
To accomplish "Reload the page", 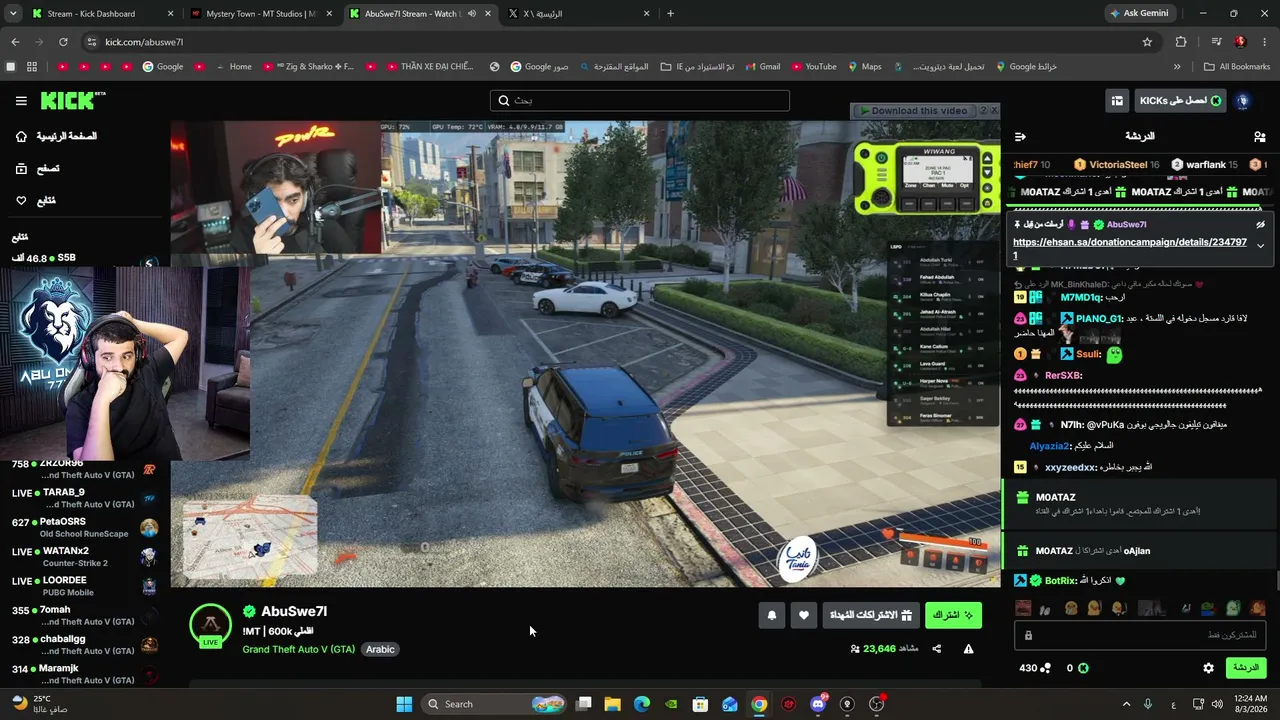I will pyautogui.click(x=63, y=42).
